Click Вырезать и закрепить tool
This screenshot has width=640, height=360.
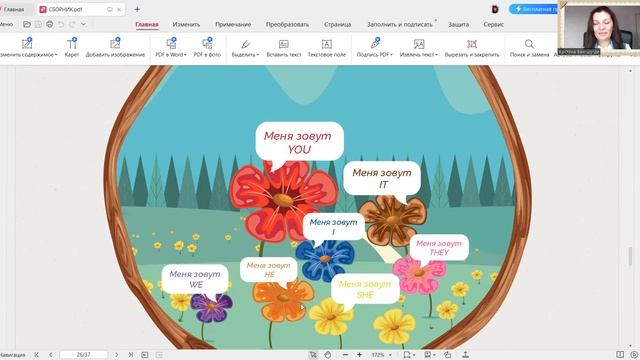(x=472, y=47)
